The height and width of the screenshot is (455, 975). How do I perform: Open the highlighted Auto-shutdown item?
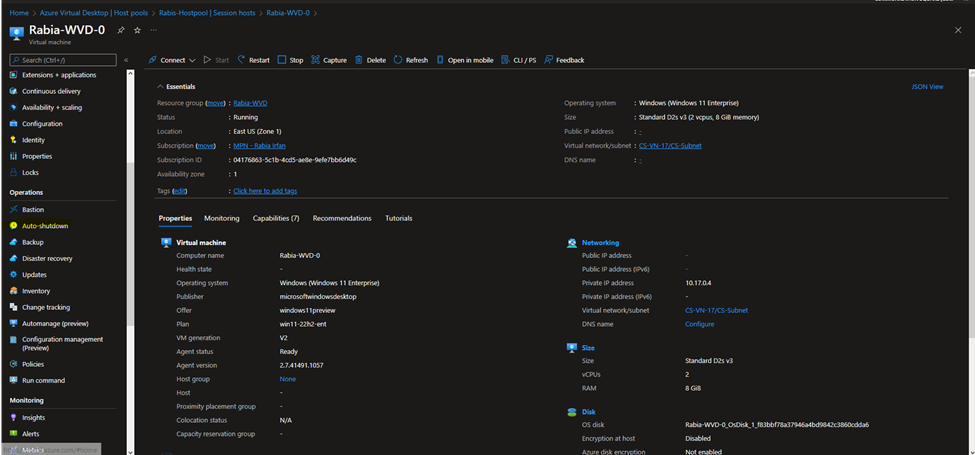(45, 226)
